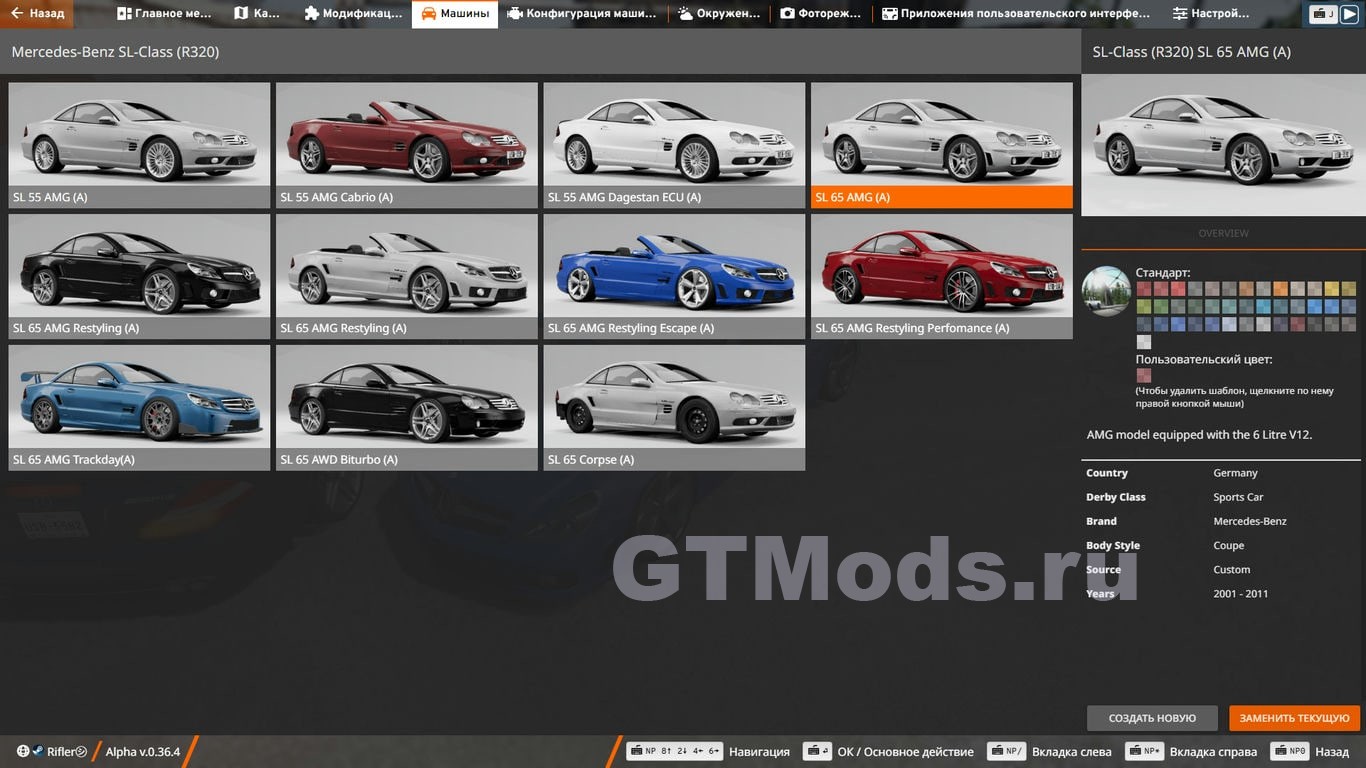Choose SL 55 AMG Dagestan ECU (A)
This screenshot has height=768, width=1366.
click(674, 145)
